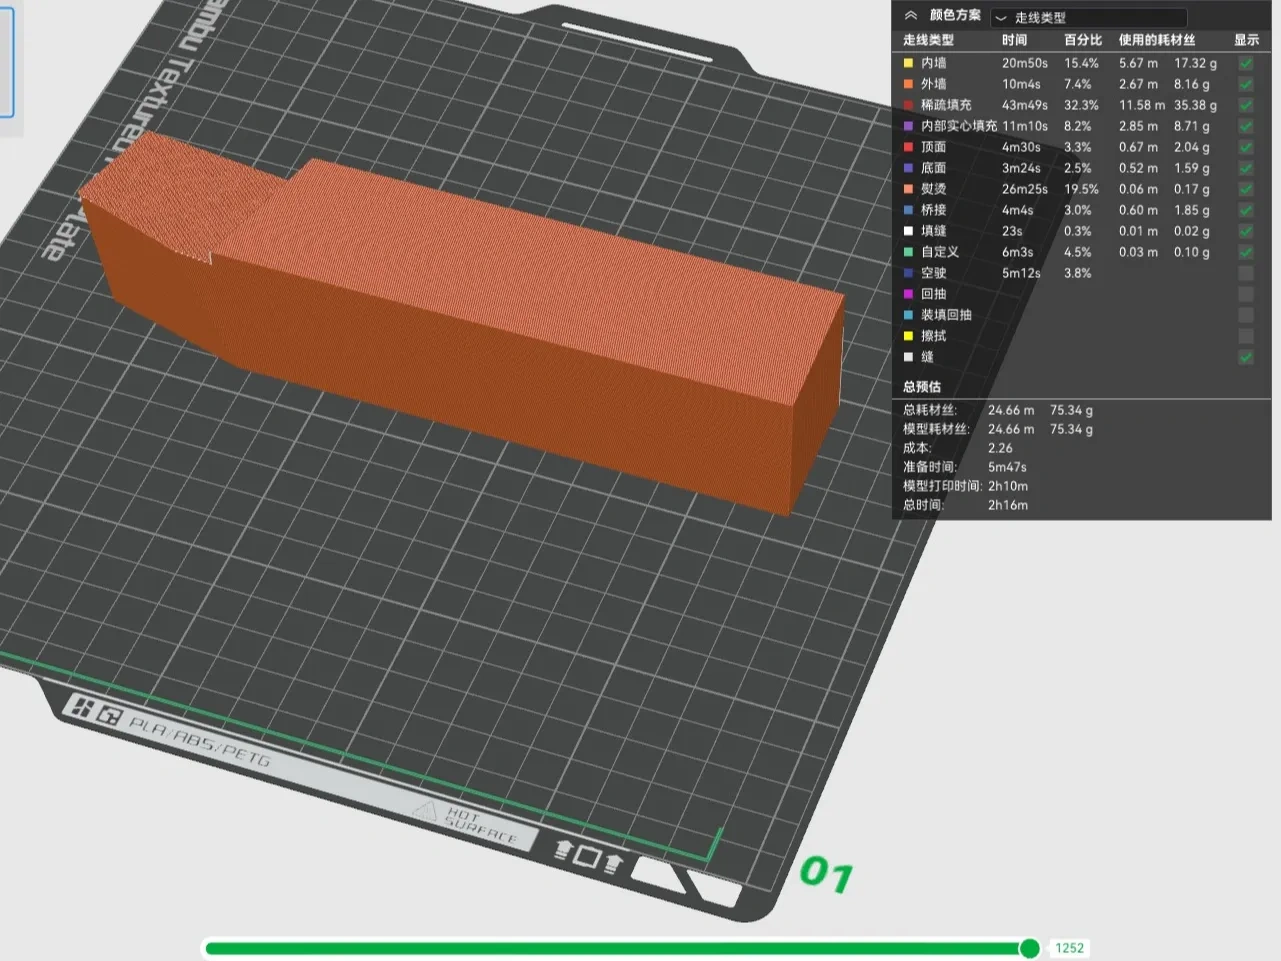Image resolution: width=1281 pixels, height=961 pixels.
Task: Hide the 内墙 line type
Action: (1246, 63)
